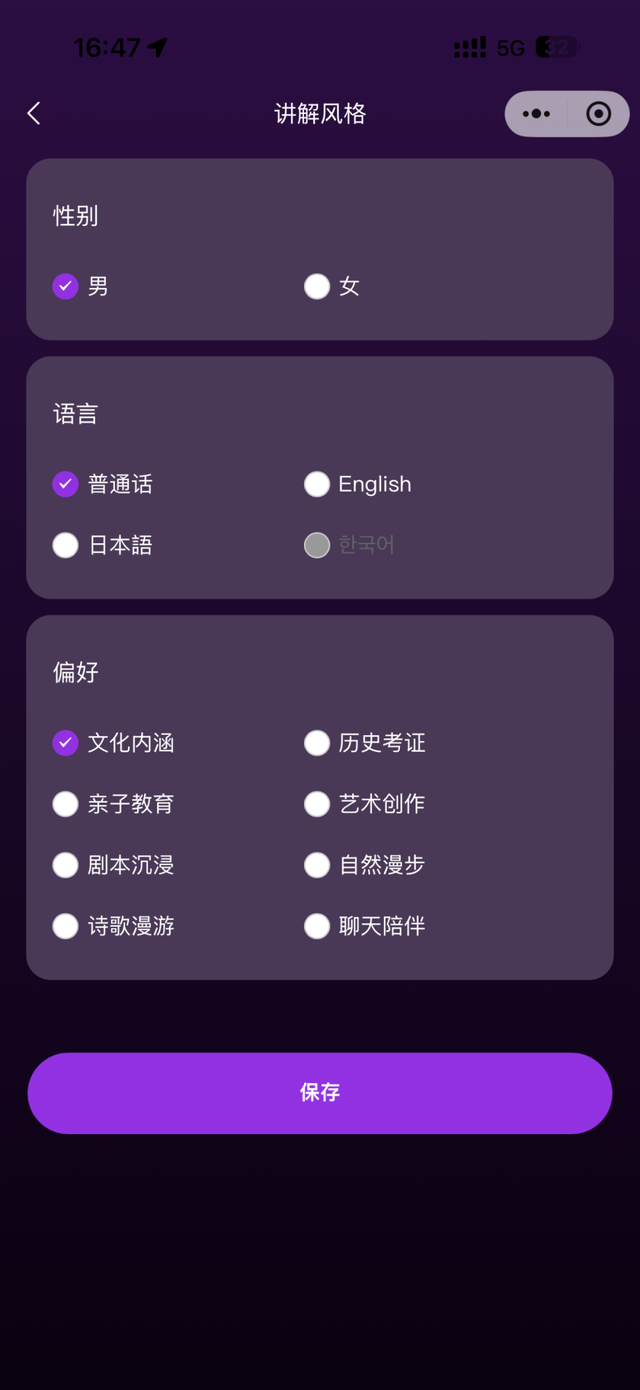Click the checkmark icon next to 男
The width and height of the screenshot is (640, 1390).
(x=65, y=286)
